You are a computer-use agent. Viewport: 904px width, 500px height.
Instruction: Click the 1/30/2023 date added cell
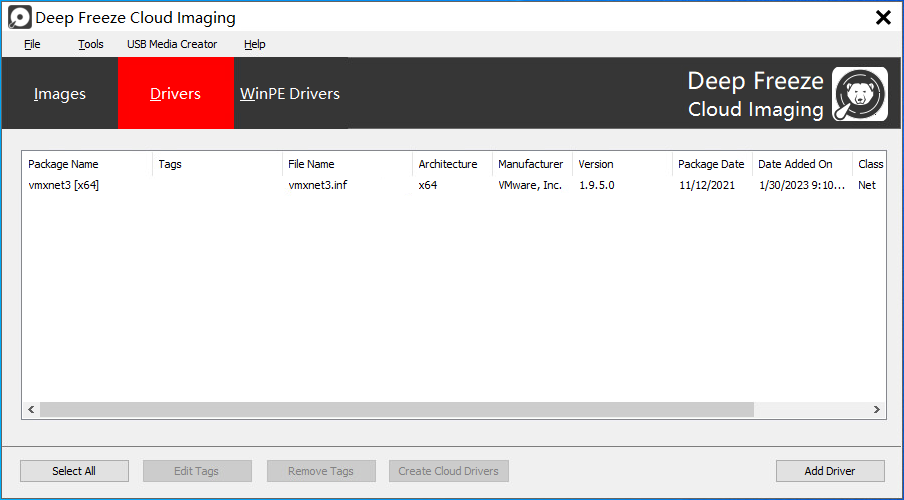[x=802, y=185]
